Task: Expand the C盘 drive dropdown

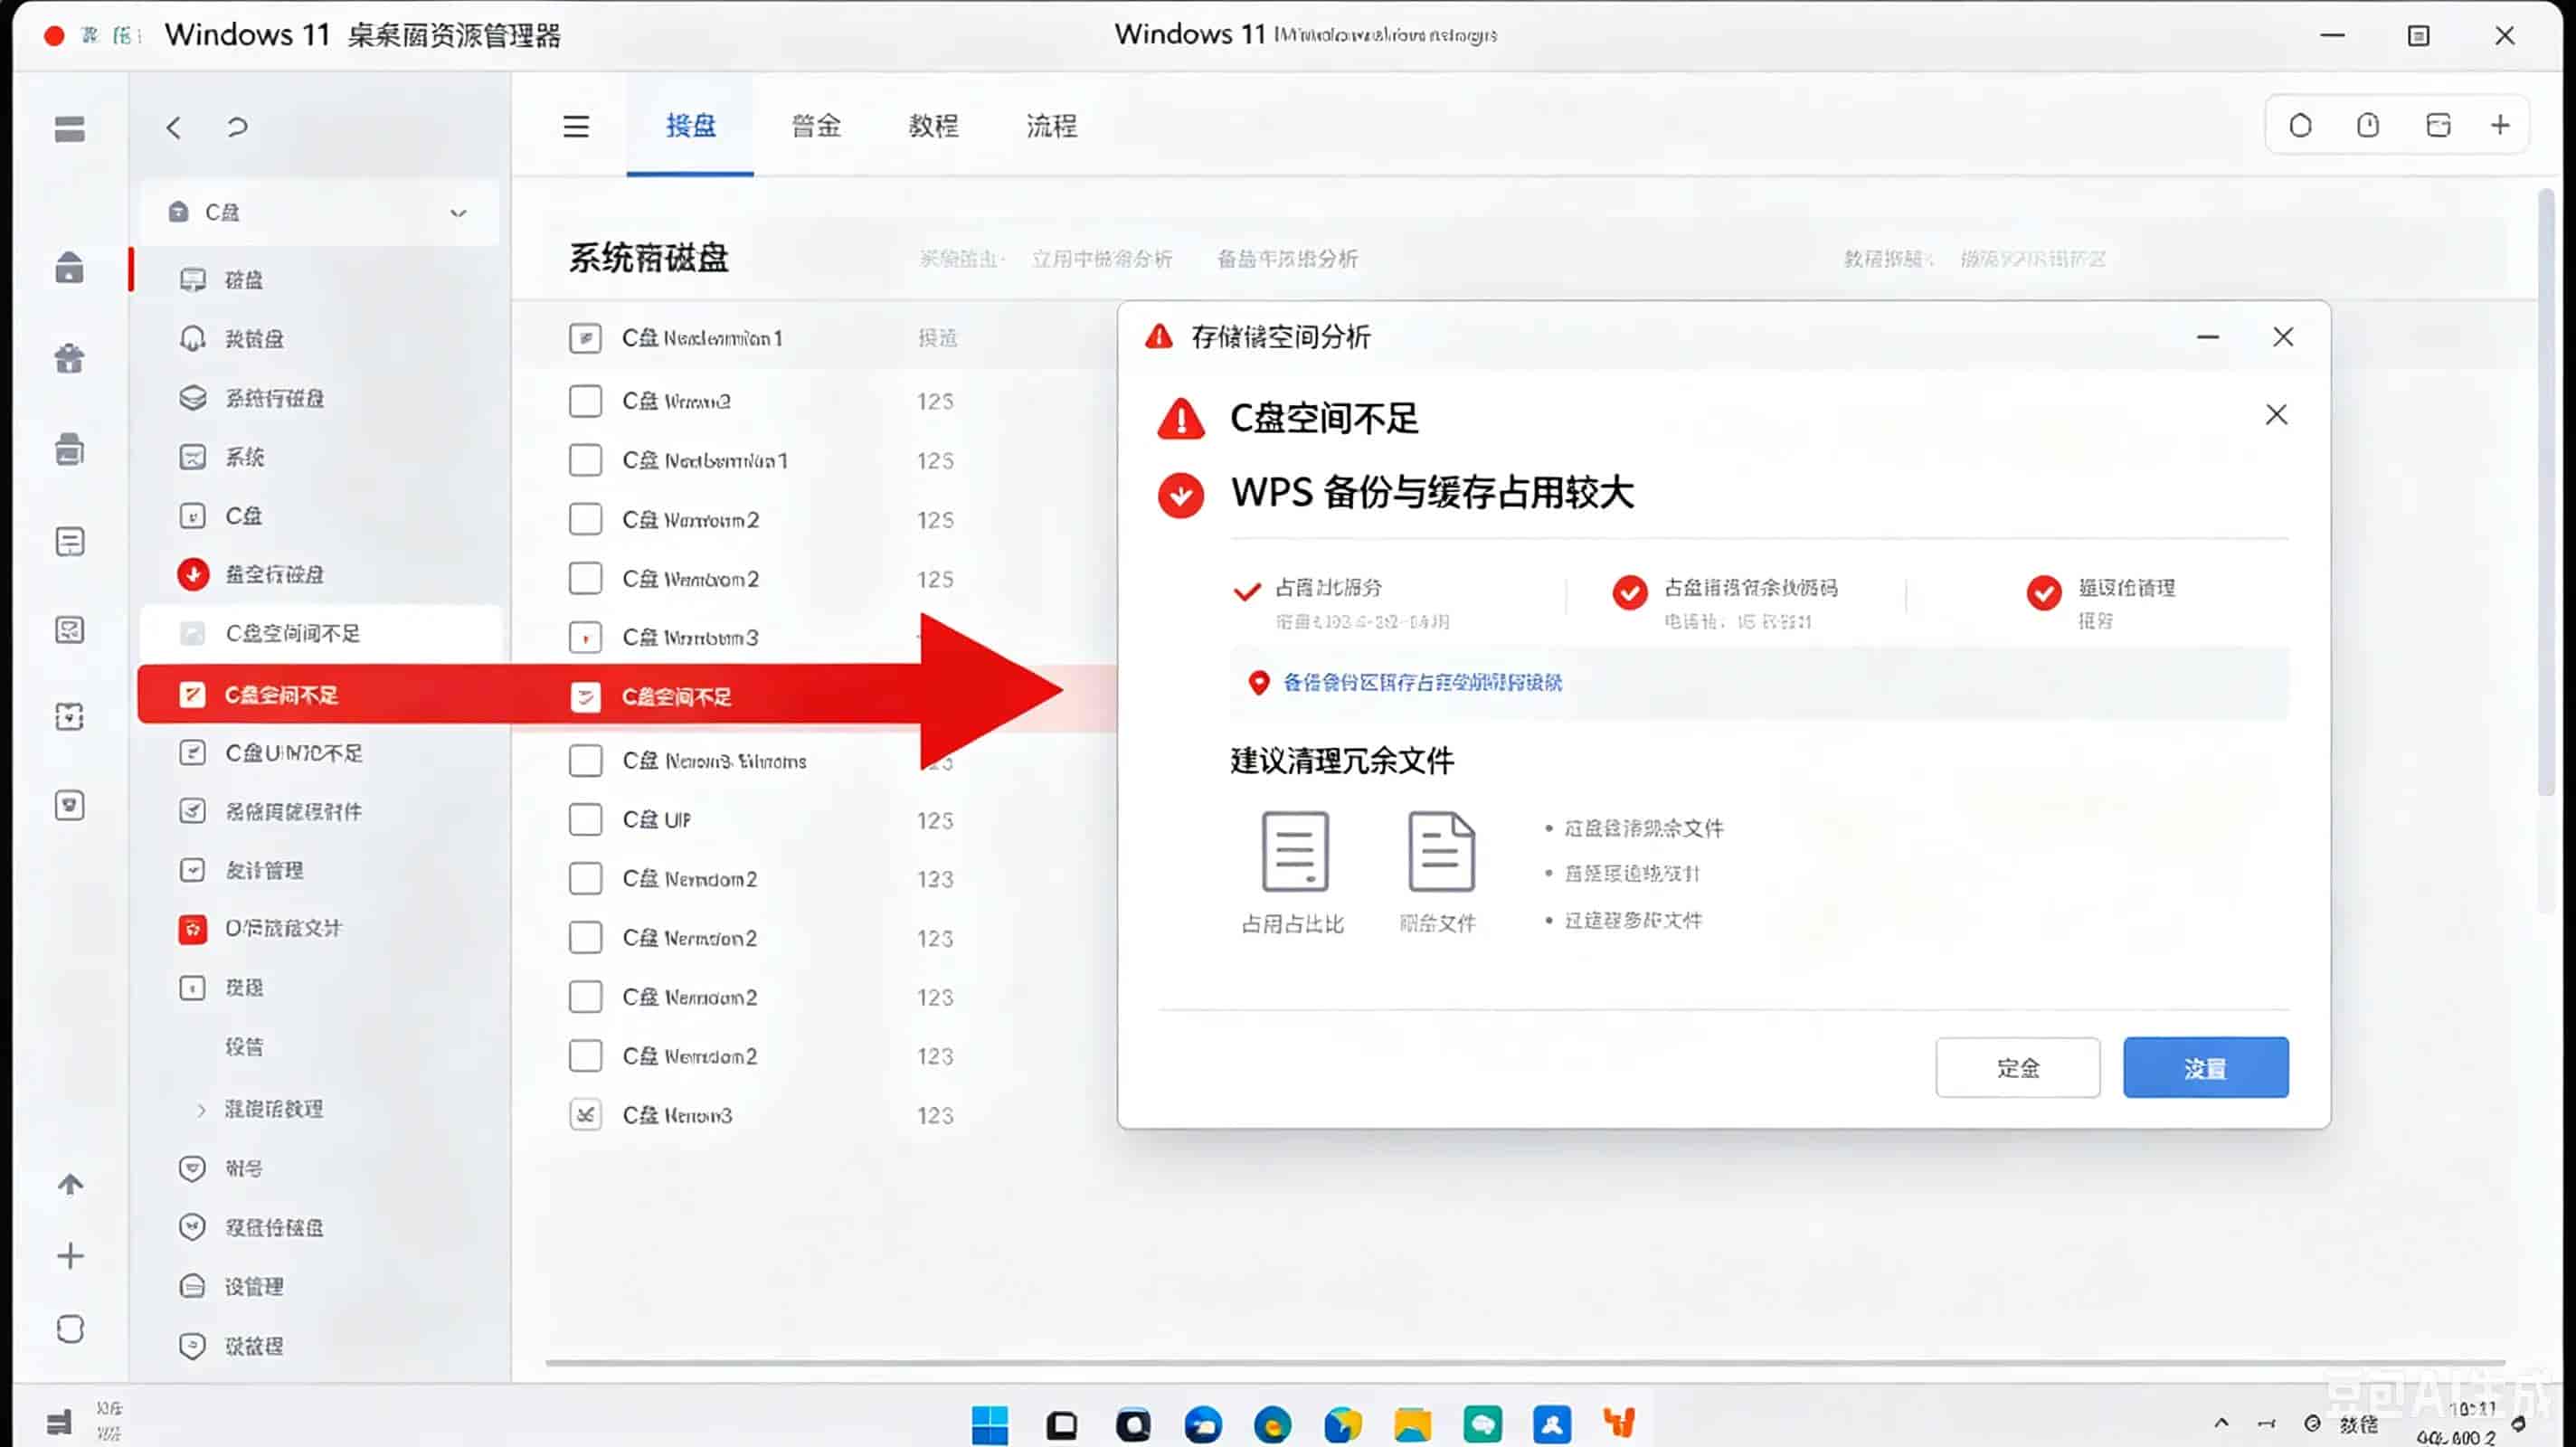Action: coord(458,213)
